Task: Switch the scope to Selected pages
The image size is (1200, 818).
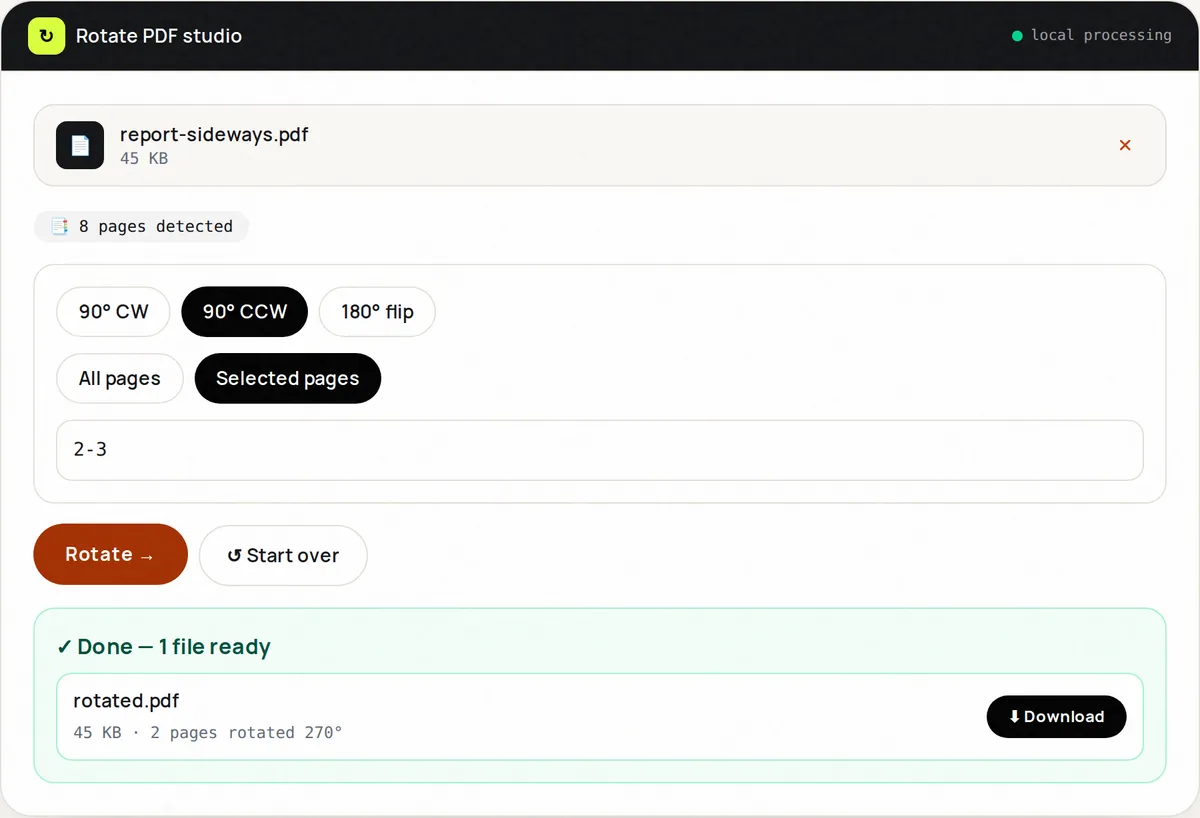Action: (288, 378)
